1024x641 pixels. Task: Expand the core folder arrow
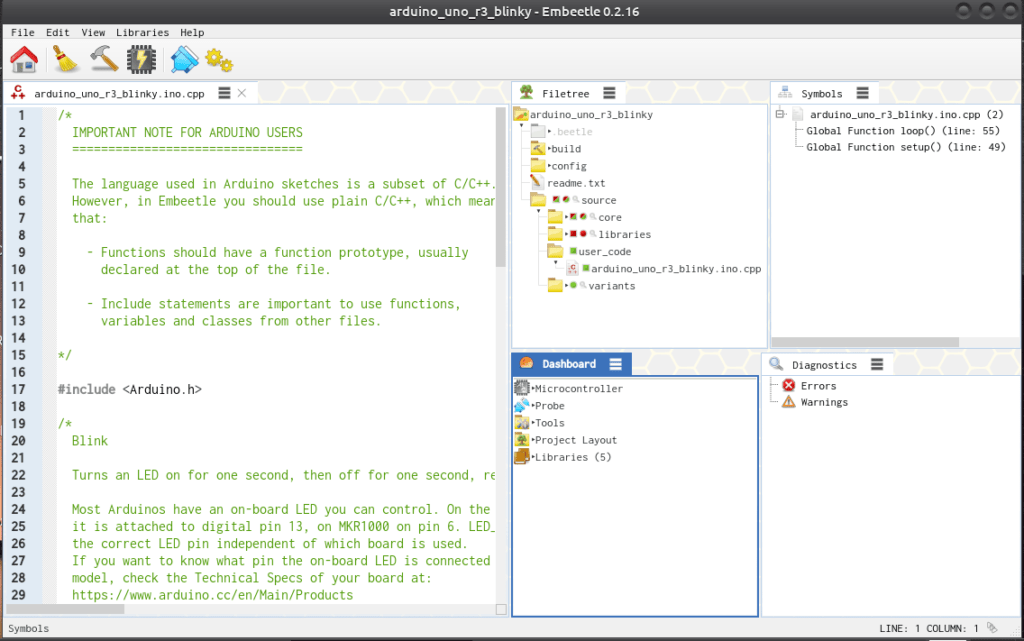[566, 217]
